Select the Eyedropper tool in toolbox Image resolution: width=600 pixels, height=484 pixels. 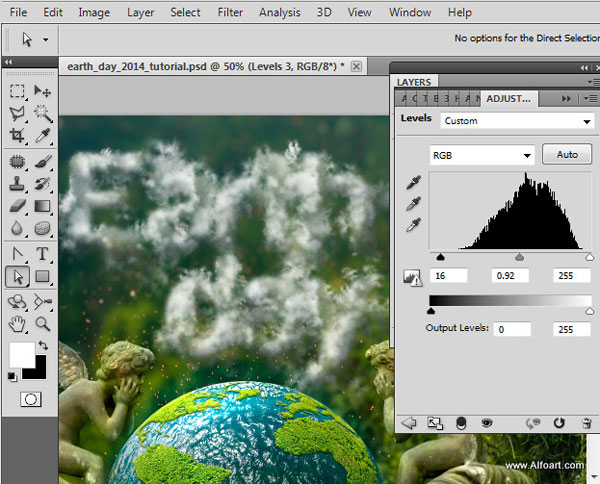coord(42,135)
